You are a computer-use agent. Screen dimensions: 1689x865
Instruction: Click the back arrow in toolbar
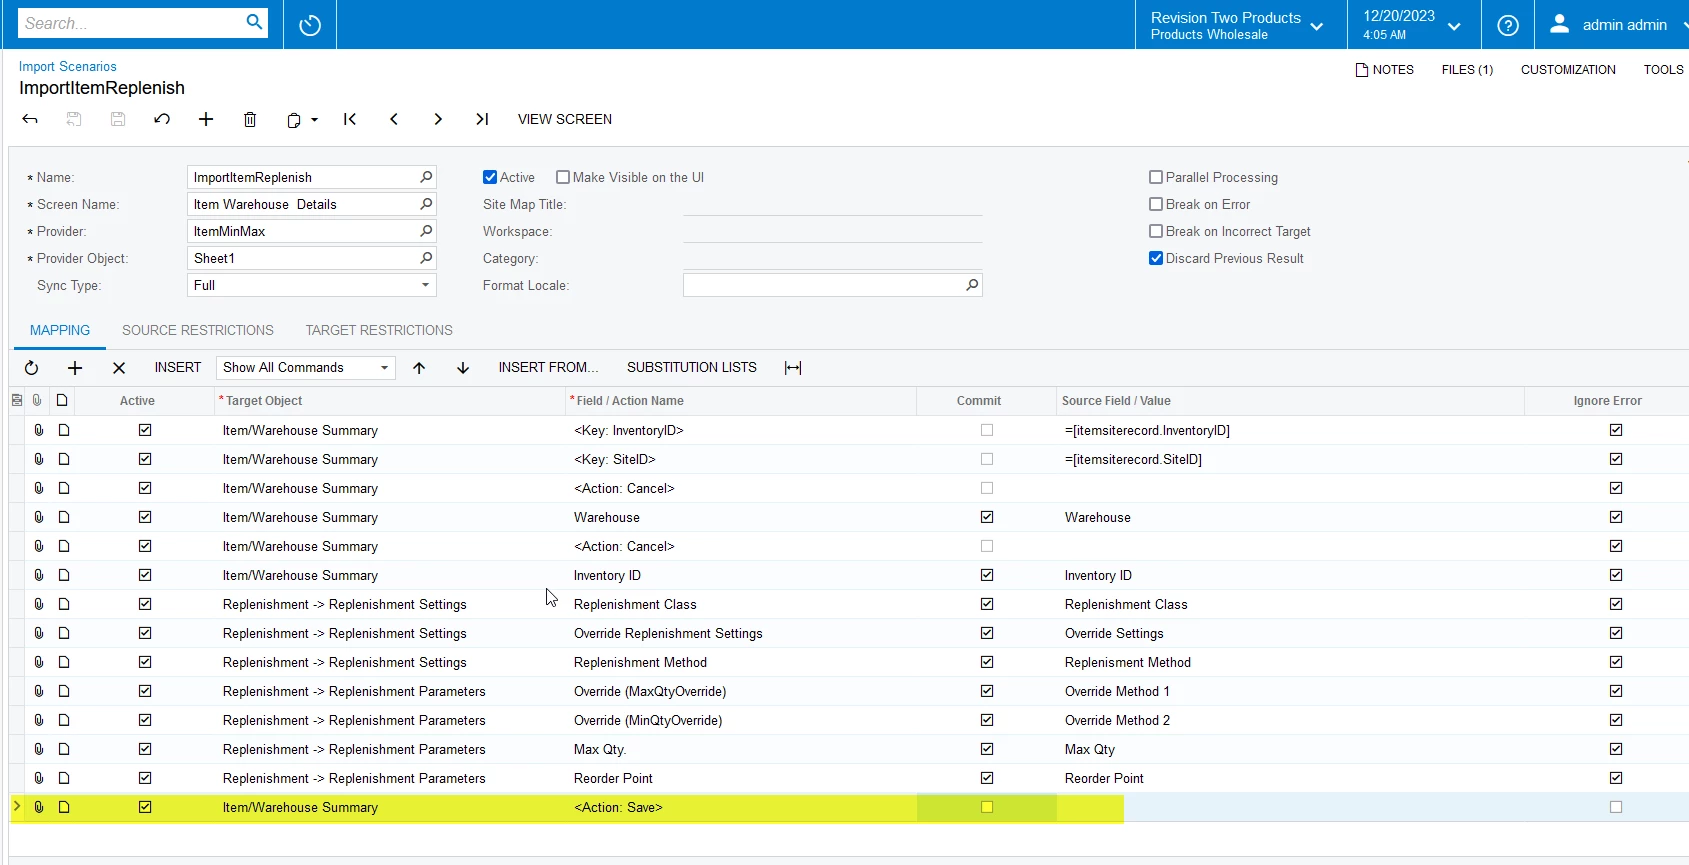(x=30, y=119)
